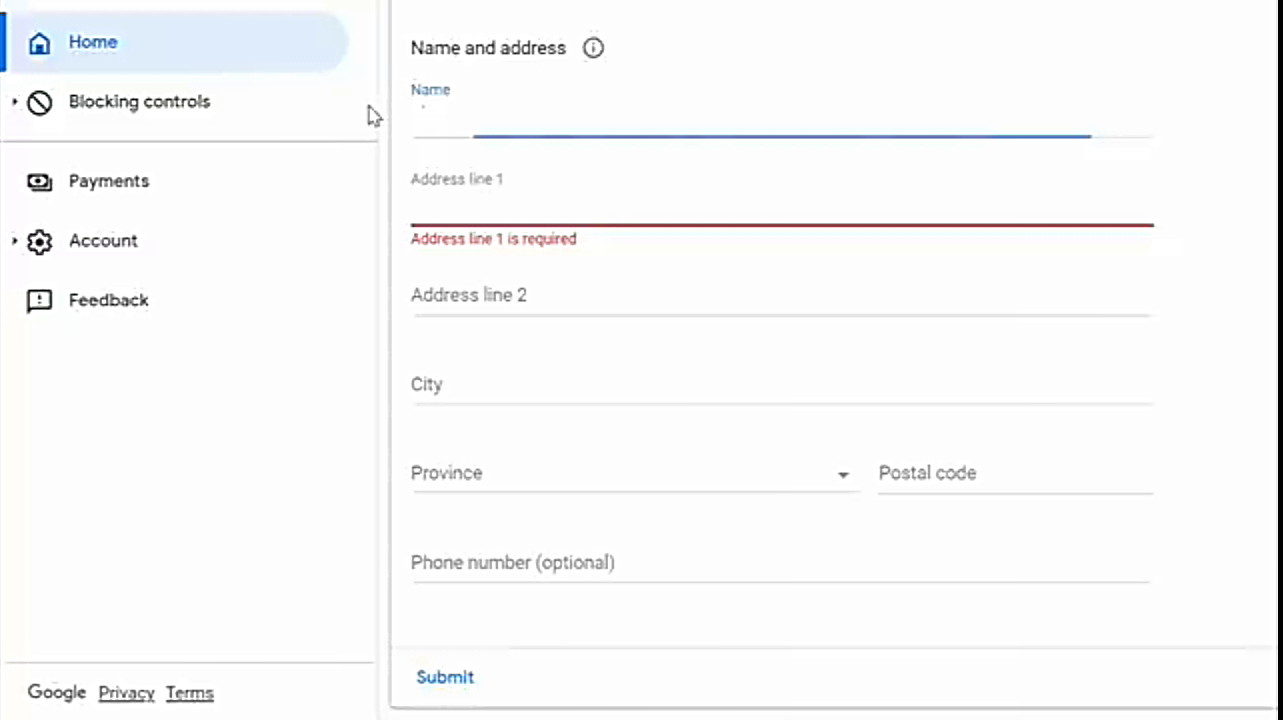Image resolution: width=1283 pixels, height=720 pixels.
Task: Click the Account gear icon
Action: point(39,241)
